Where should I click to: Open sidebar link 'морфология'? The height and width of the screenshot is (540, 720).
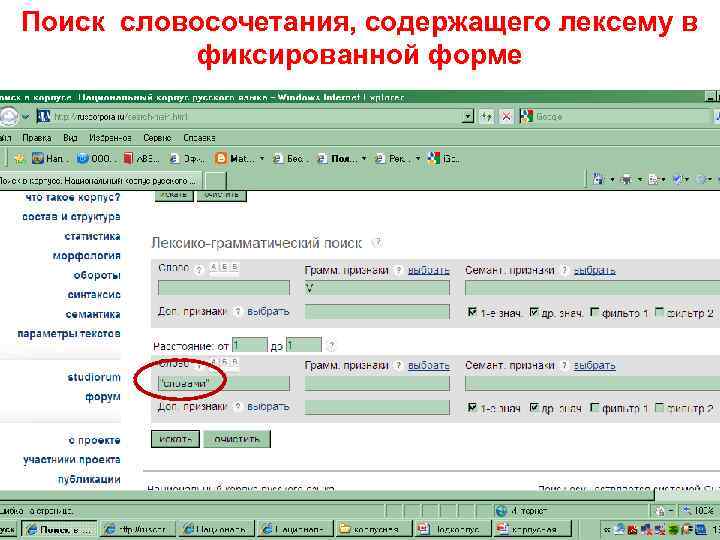(86, 256)
